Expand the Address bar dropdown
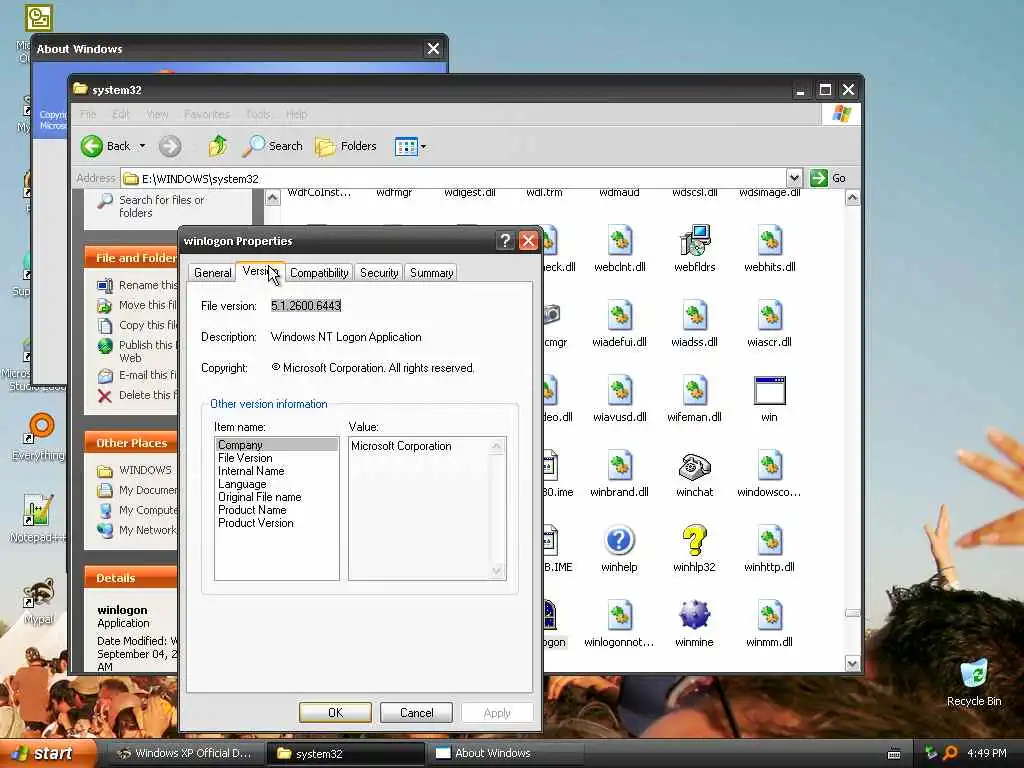This screenshot has height=768, width=1024. (793, 178)
